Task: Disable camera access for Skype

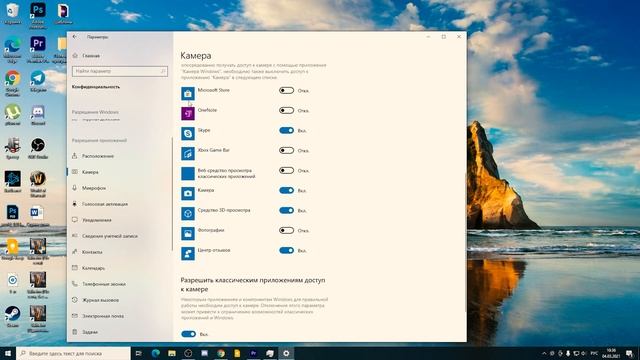Action: (x=286, y=130)
